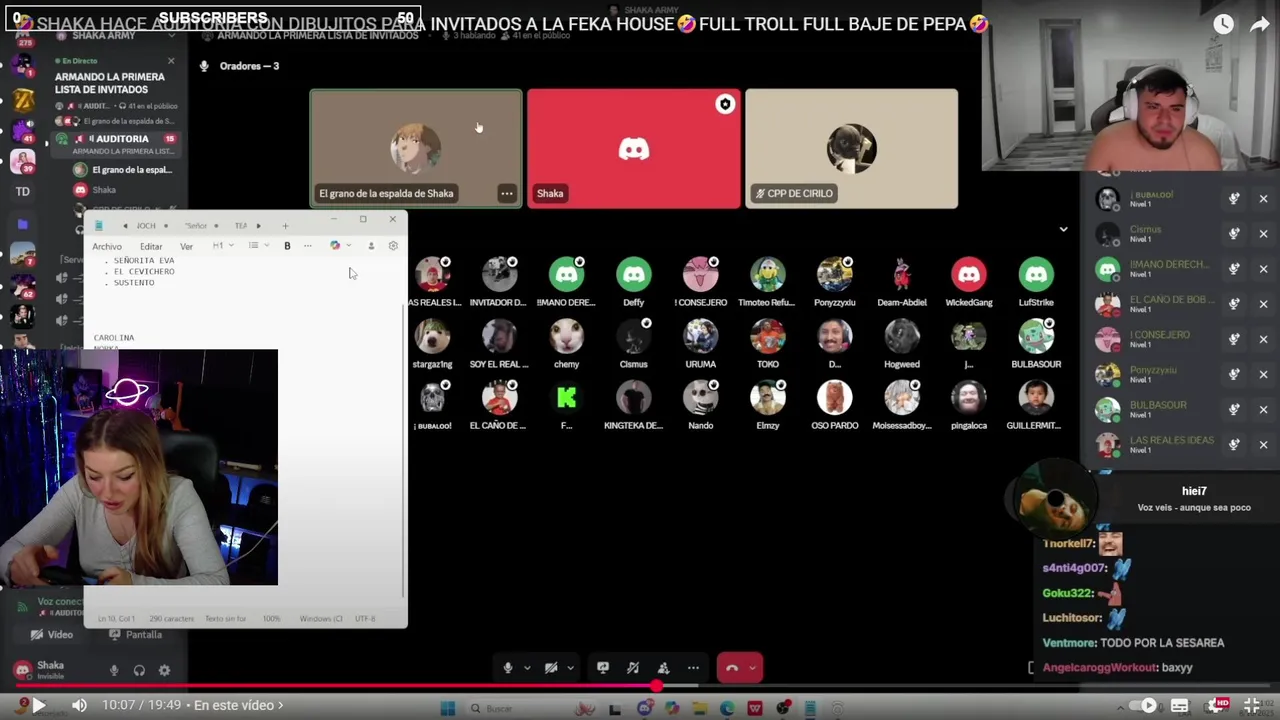The width and height of the screenshot is (1280, 720).
Task: Invite EL CANO DE BOB to speak
Action: (1234, 304)
